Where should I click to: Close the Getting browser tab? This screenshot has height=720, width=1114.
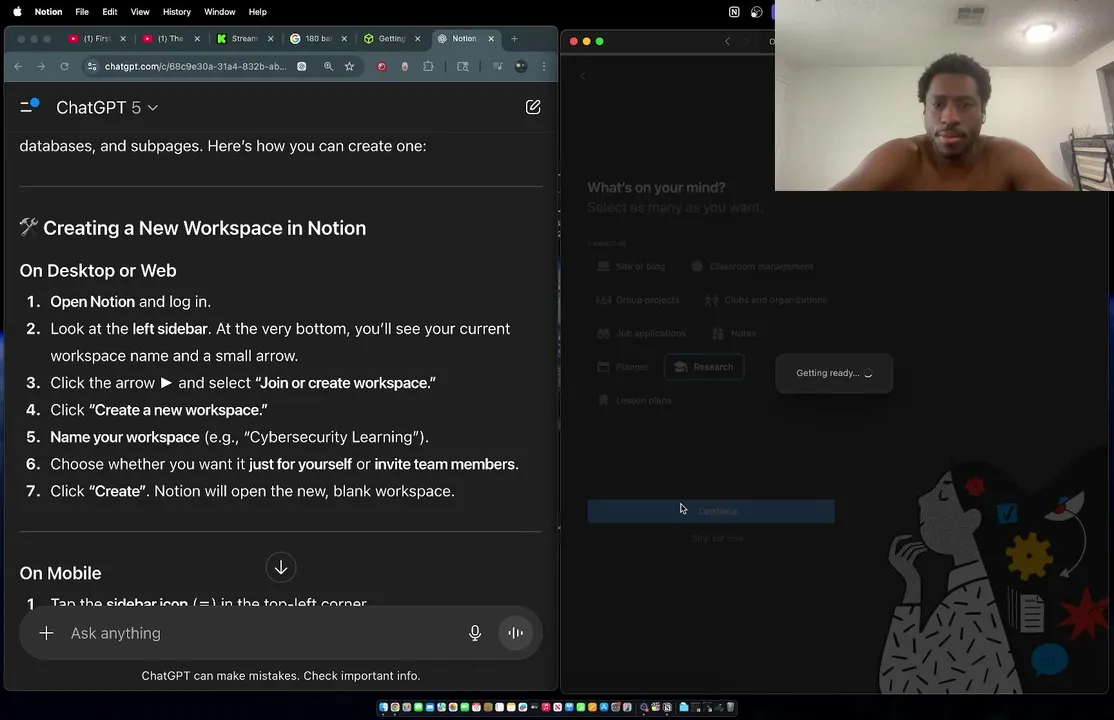[418, 38]
